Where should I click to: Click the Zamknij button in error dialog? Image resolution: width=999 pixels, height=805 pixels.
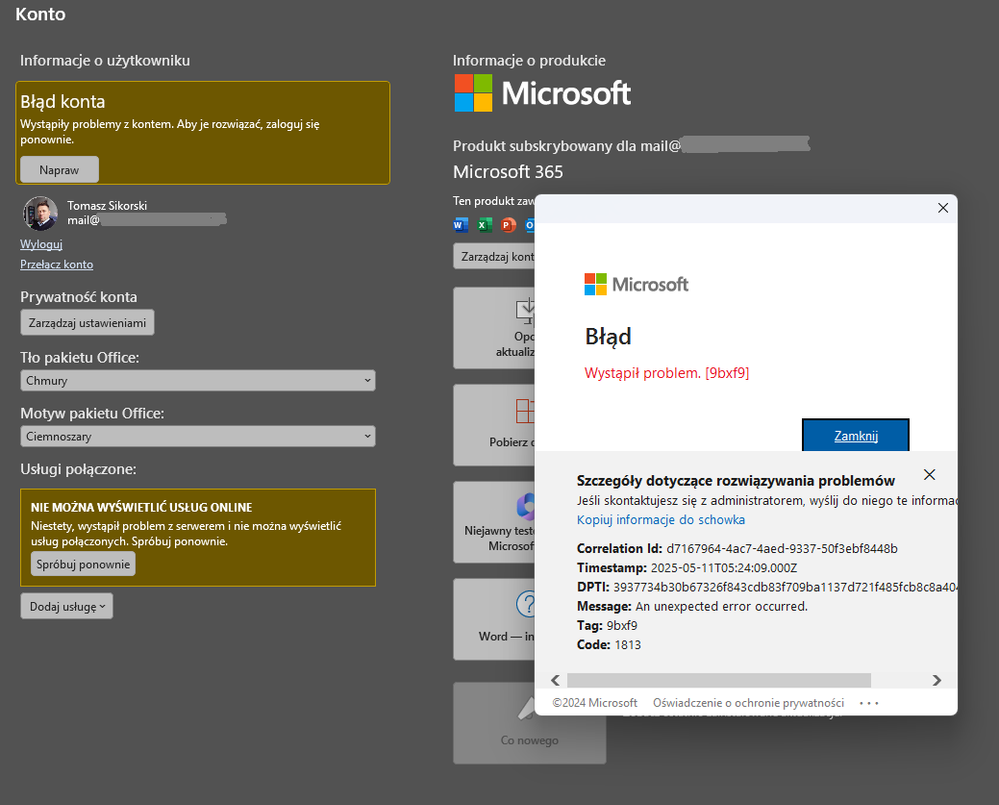point(856,436)
